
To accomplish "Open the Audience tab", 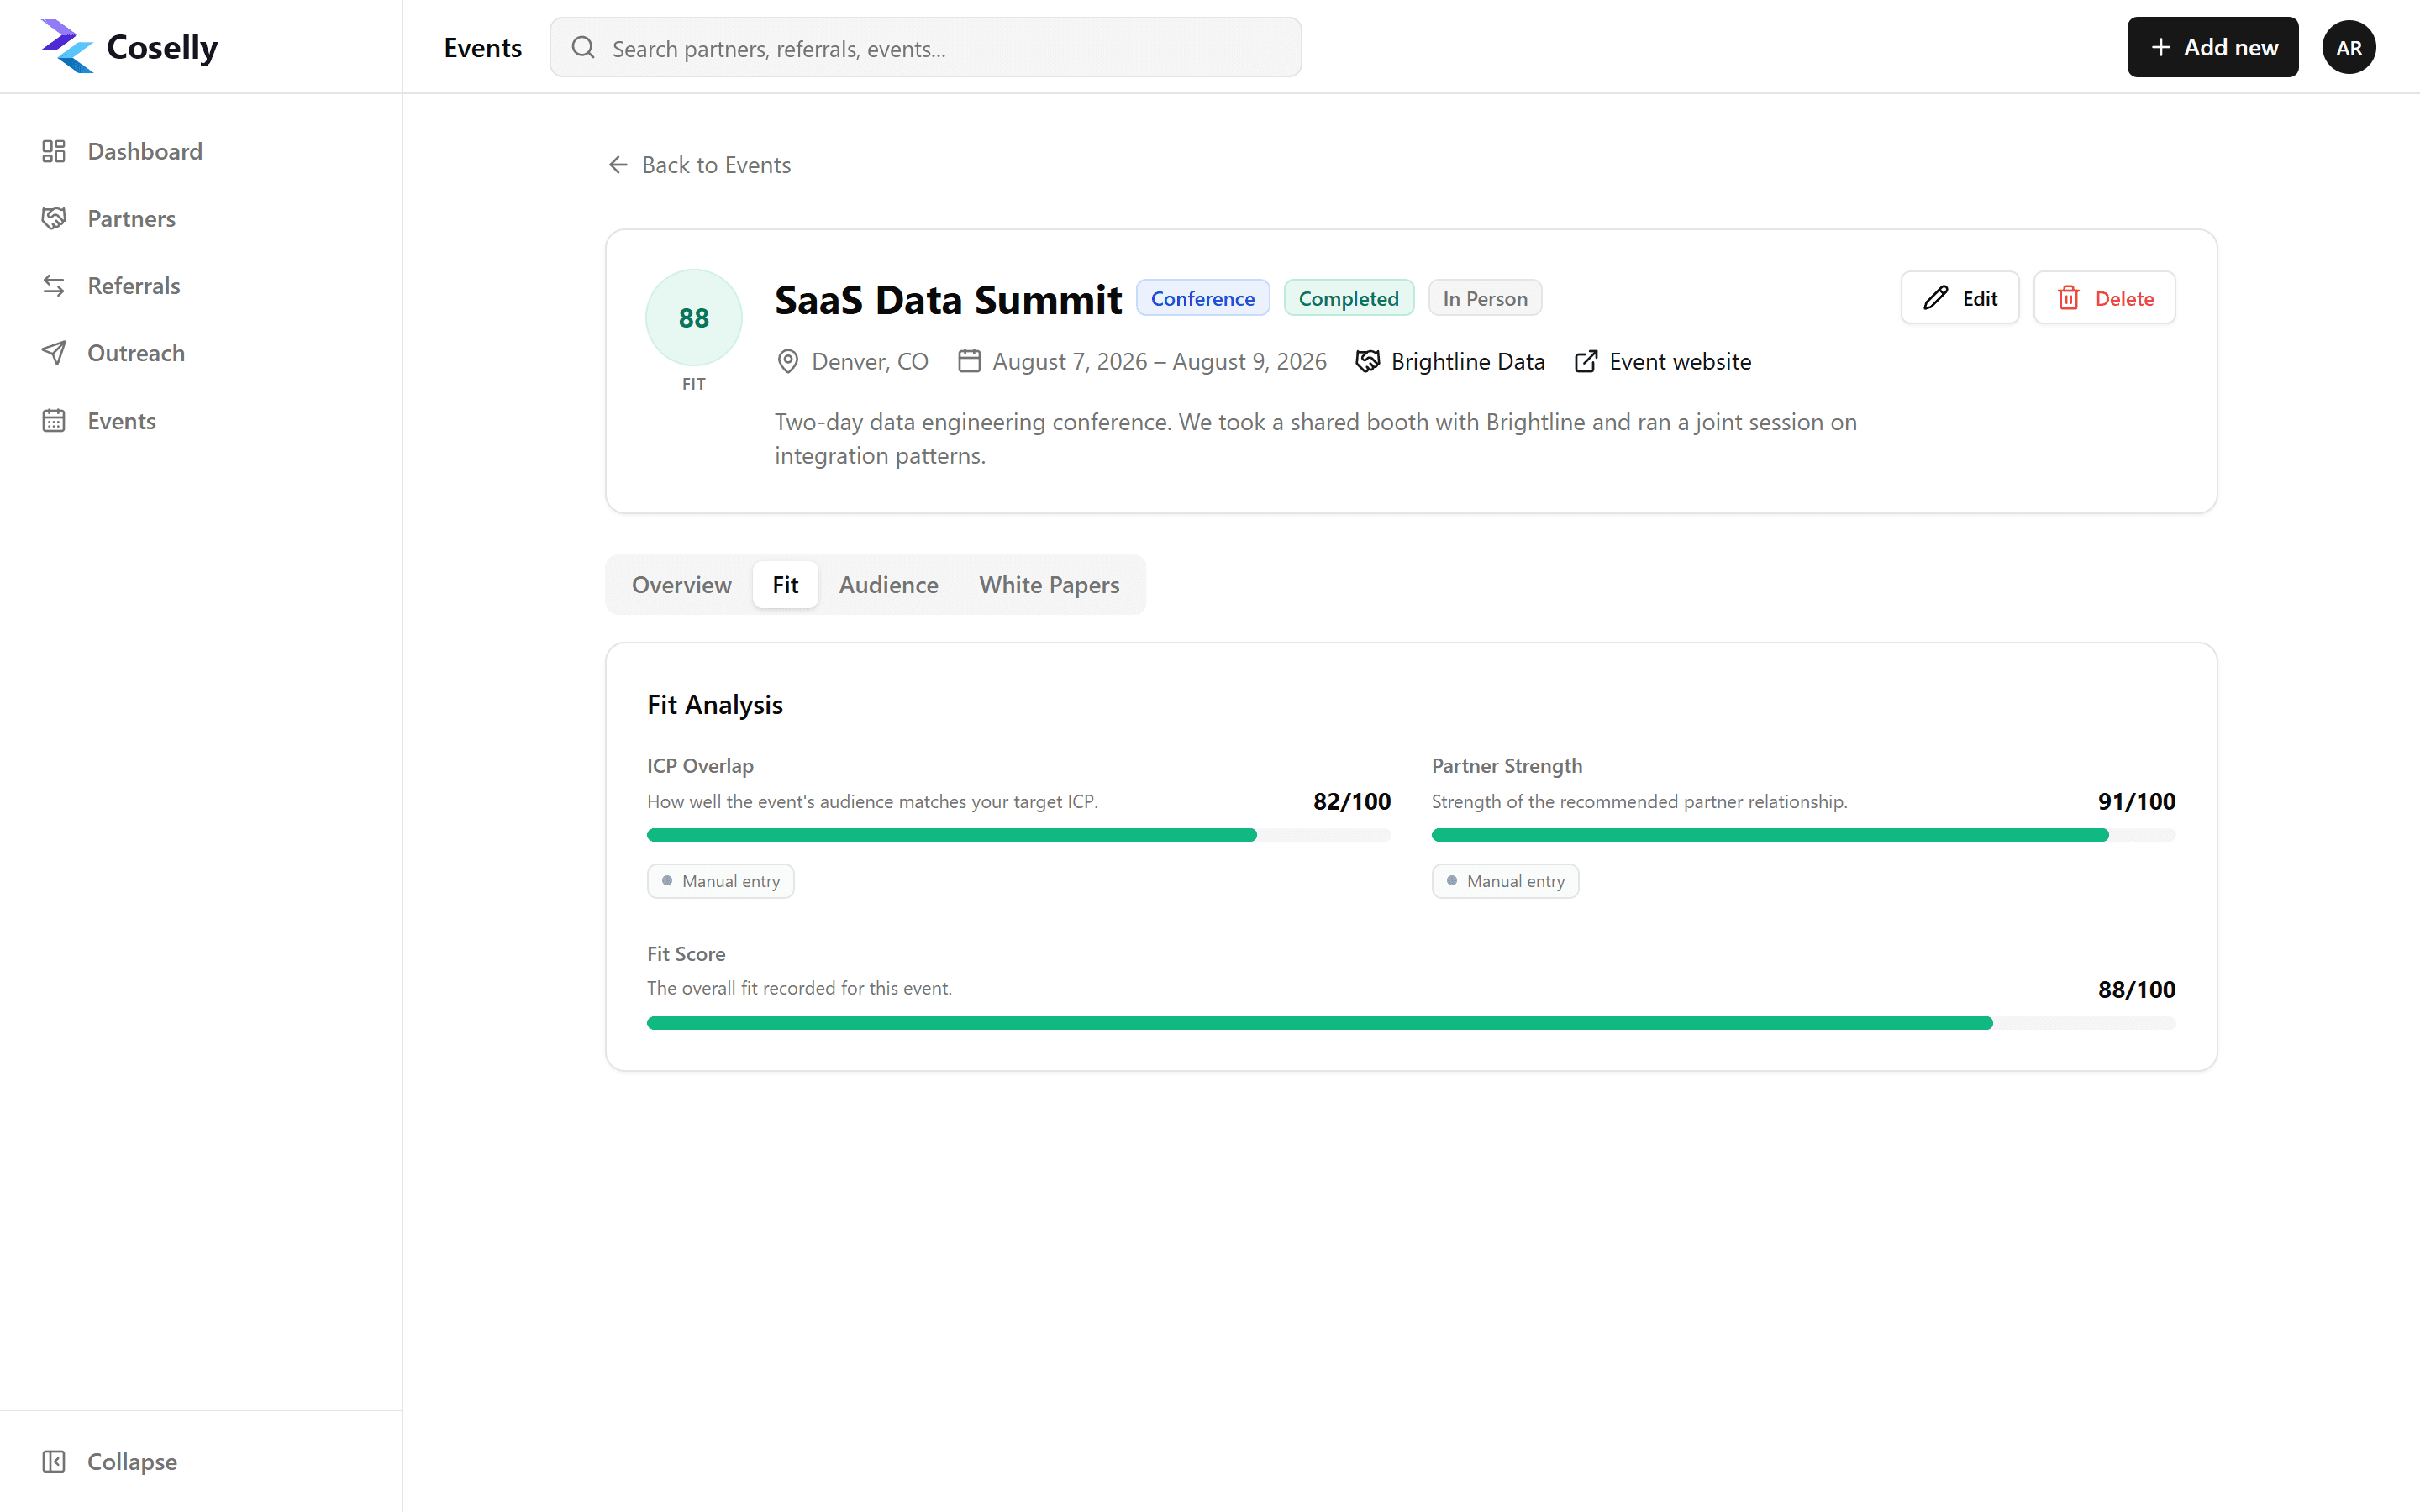I will coord(888,585).
